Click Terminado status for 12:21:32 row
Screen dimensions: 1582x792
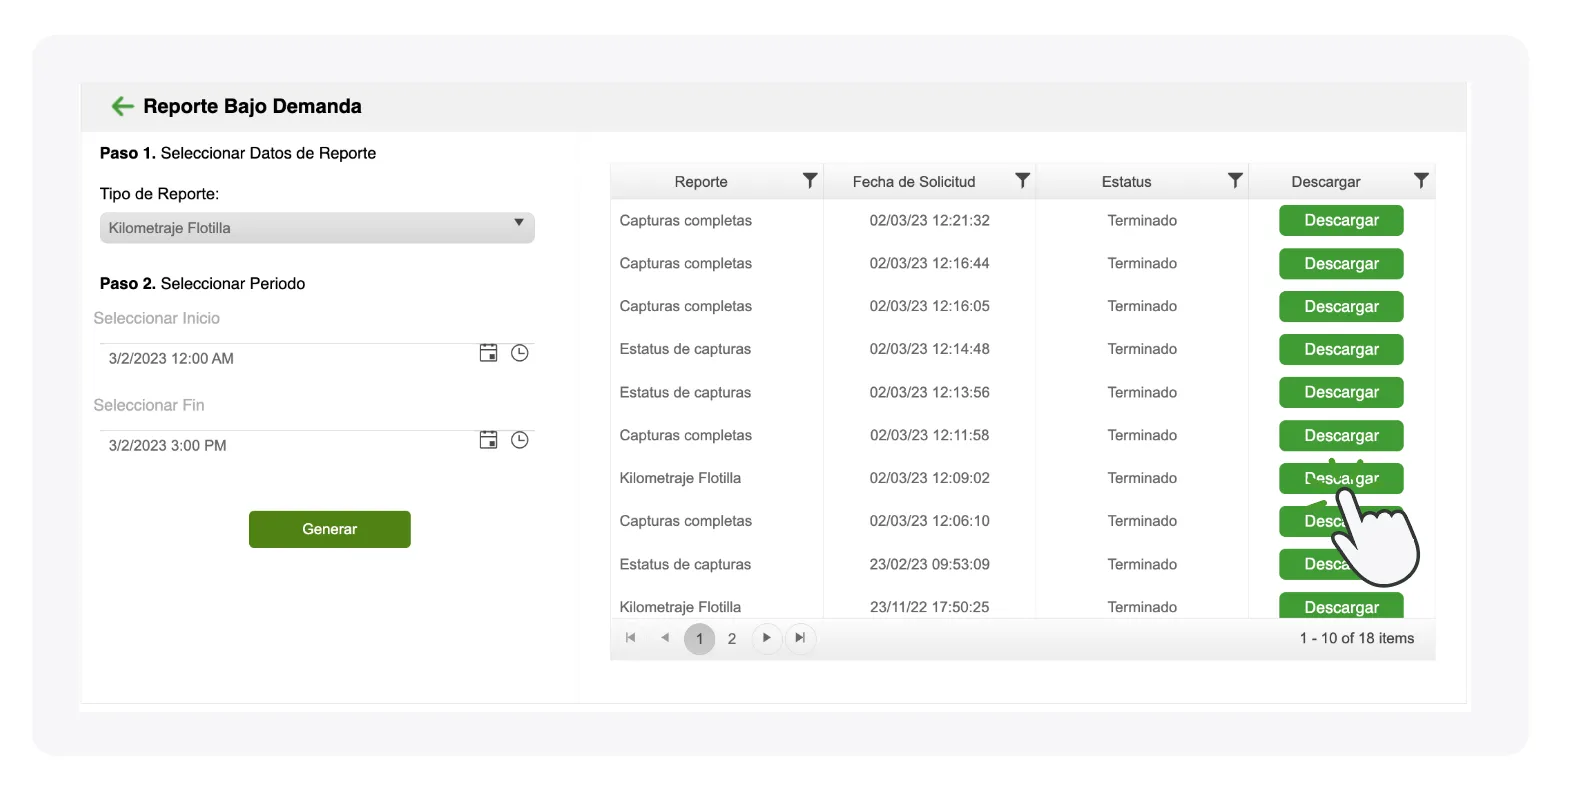1142,220
